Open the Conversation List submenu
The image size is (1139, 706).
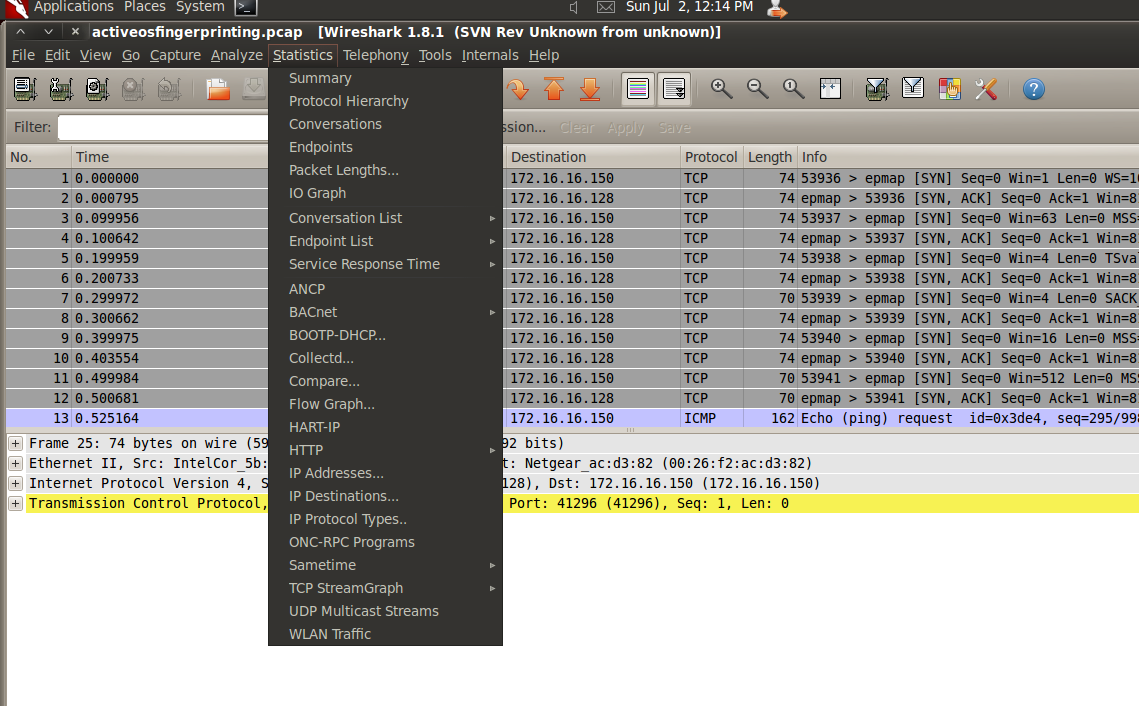385,218
